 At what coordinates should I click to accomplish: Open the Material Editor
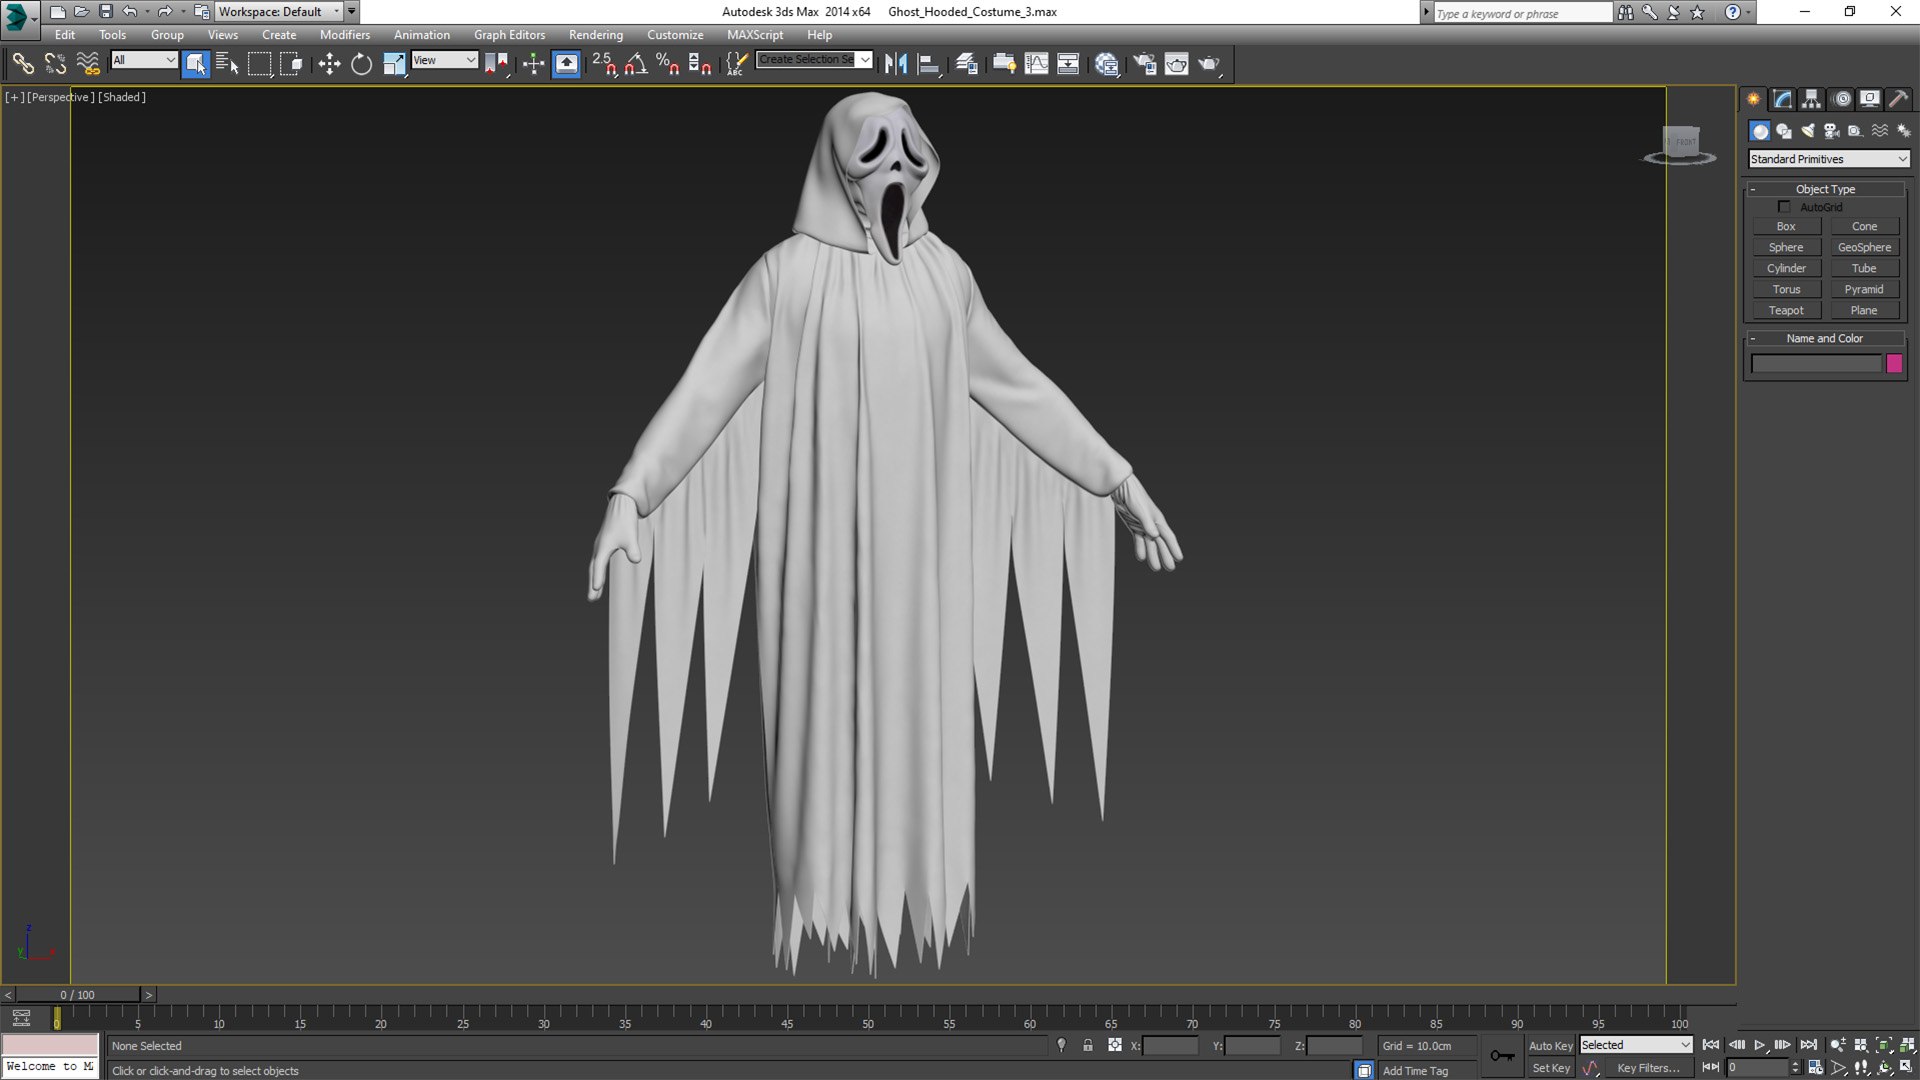tap(1106, 64)
